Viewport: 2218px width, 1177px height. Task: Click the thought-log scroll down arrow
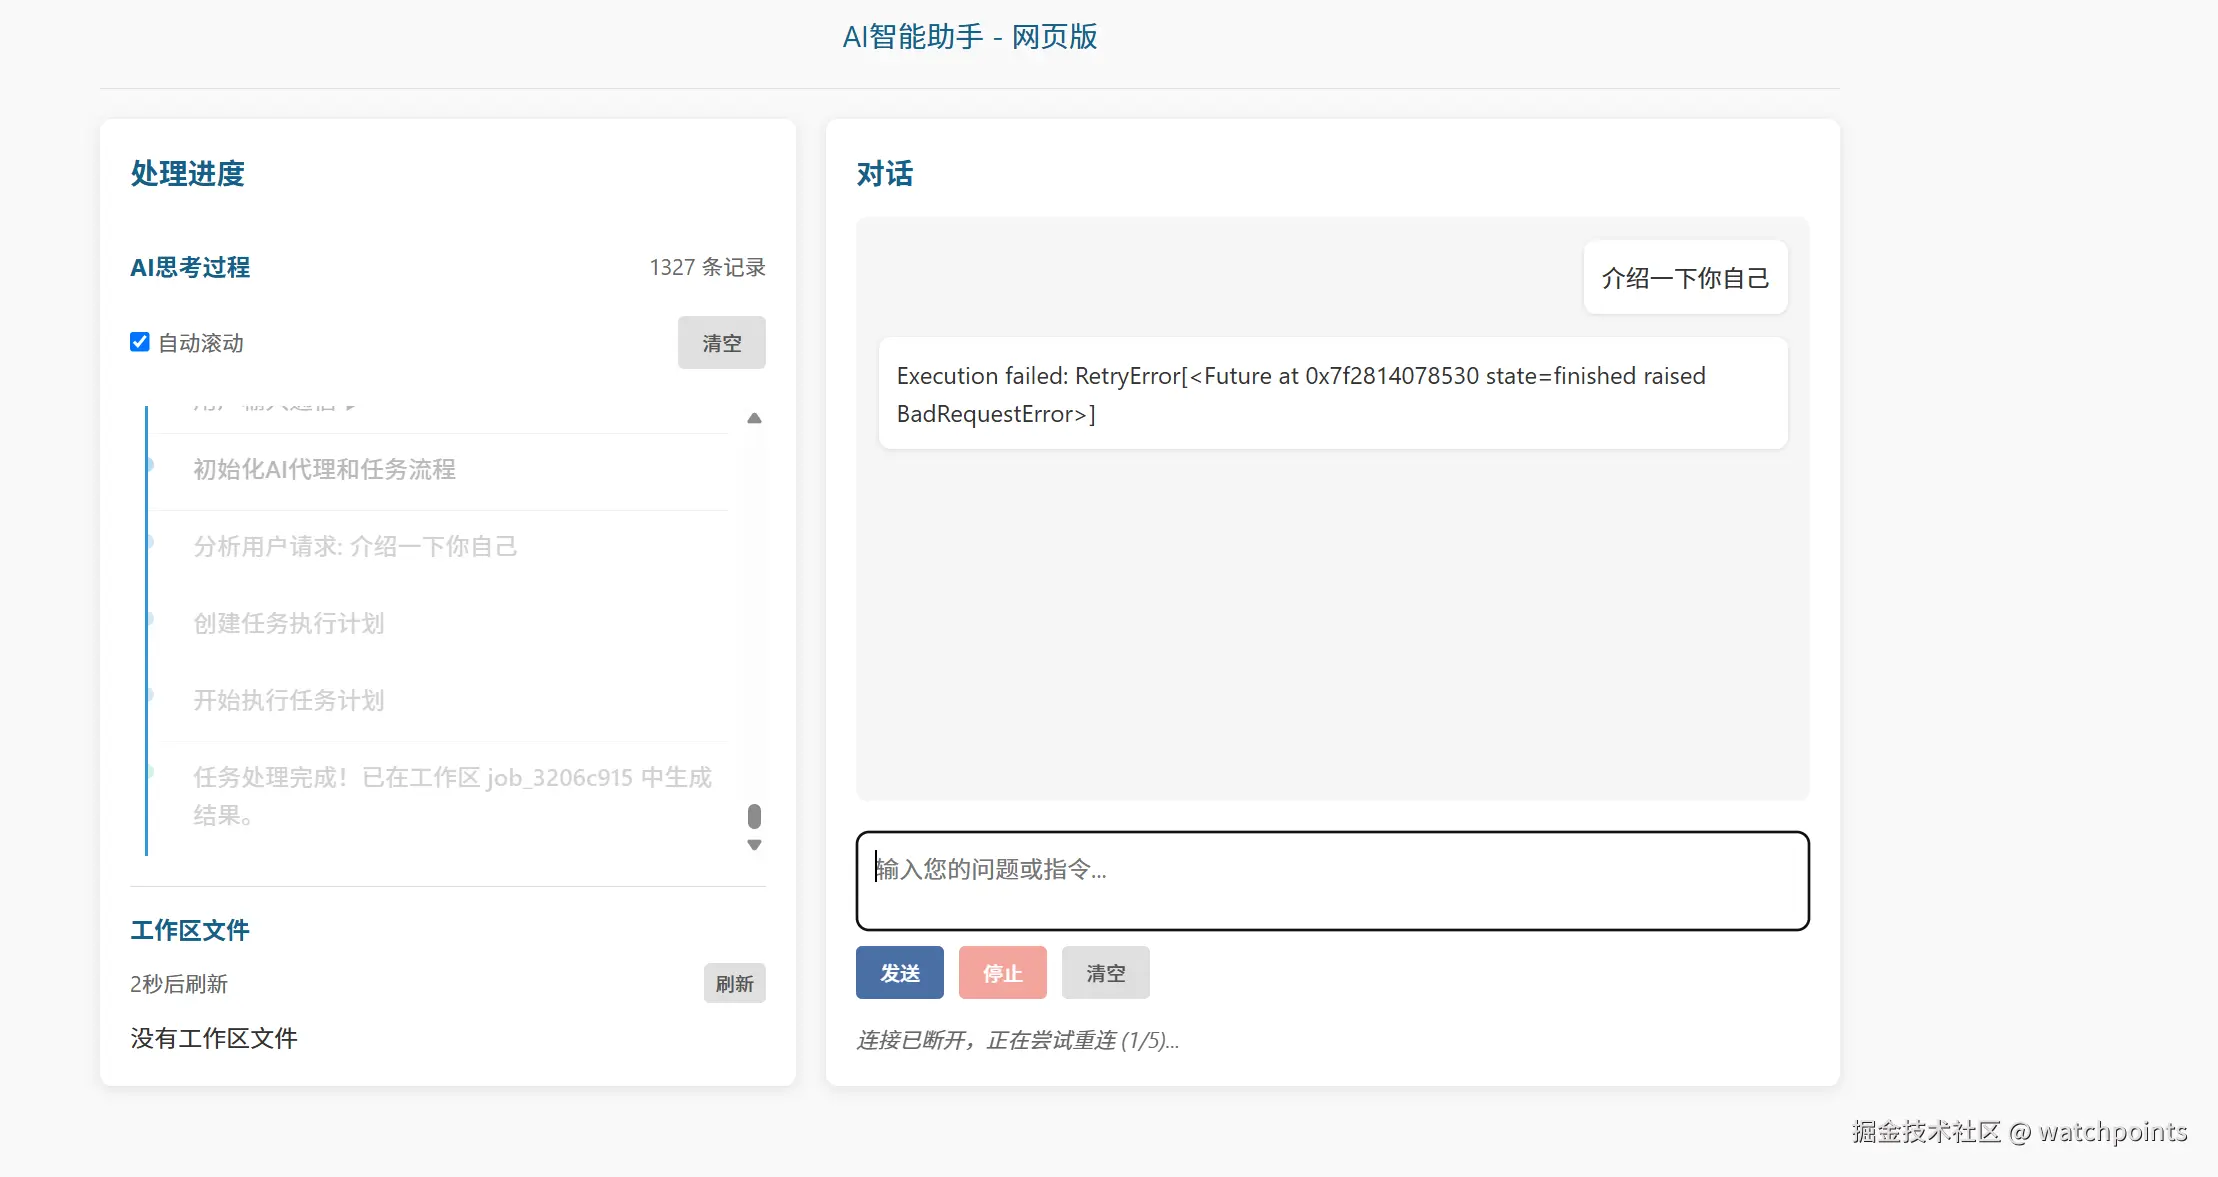tap(754, 845)
